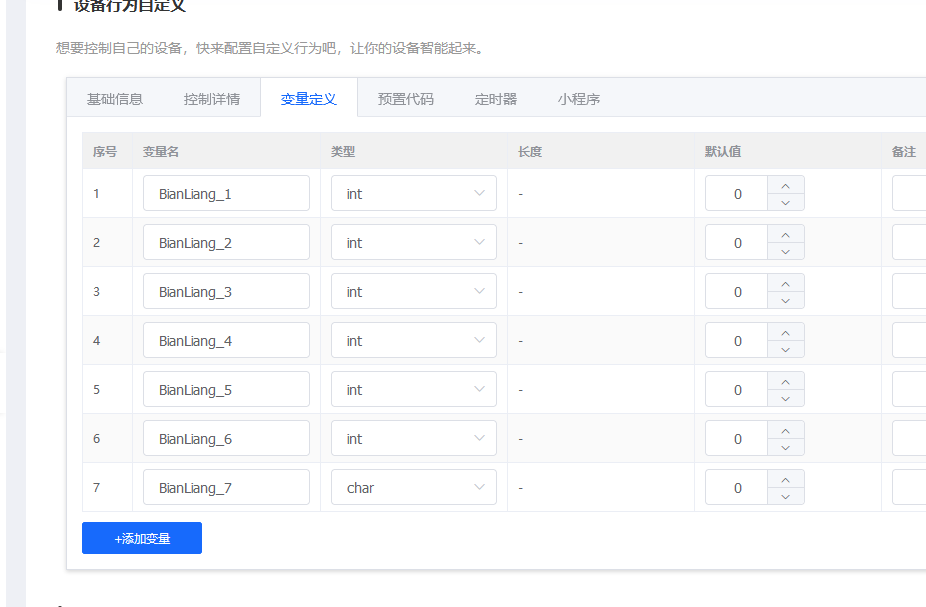Increment the default value for BianLiang_5
This screenshot has height=607, width=926.
(x=786, y=381)
